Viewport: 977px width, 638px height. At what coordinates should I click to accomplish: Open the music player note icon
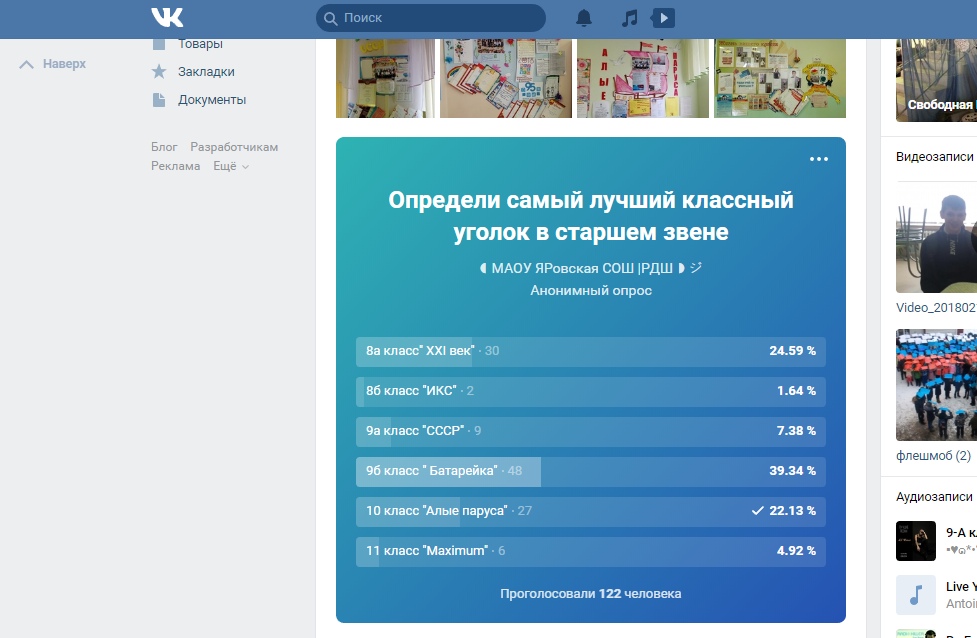629,18
